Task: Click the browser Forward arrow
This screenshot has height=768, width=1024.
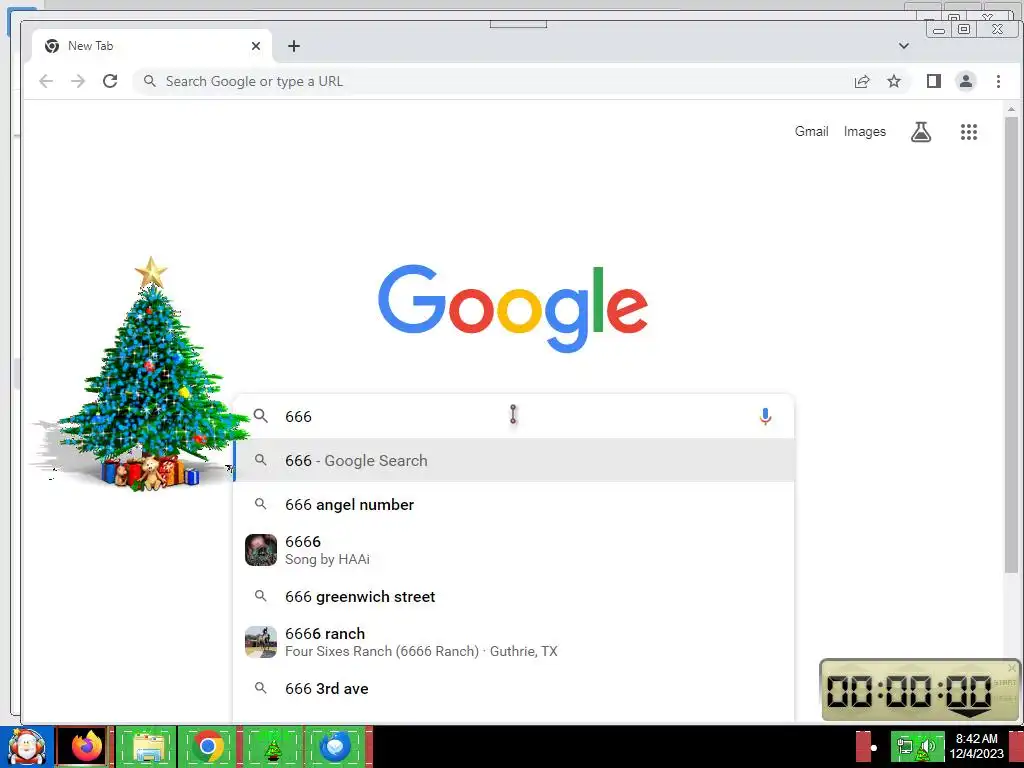Action: (78, 81)
